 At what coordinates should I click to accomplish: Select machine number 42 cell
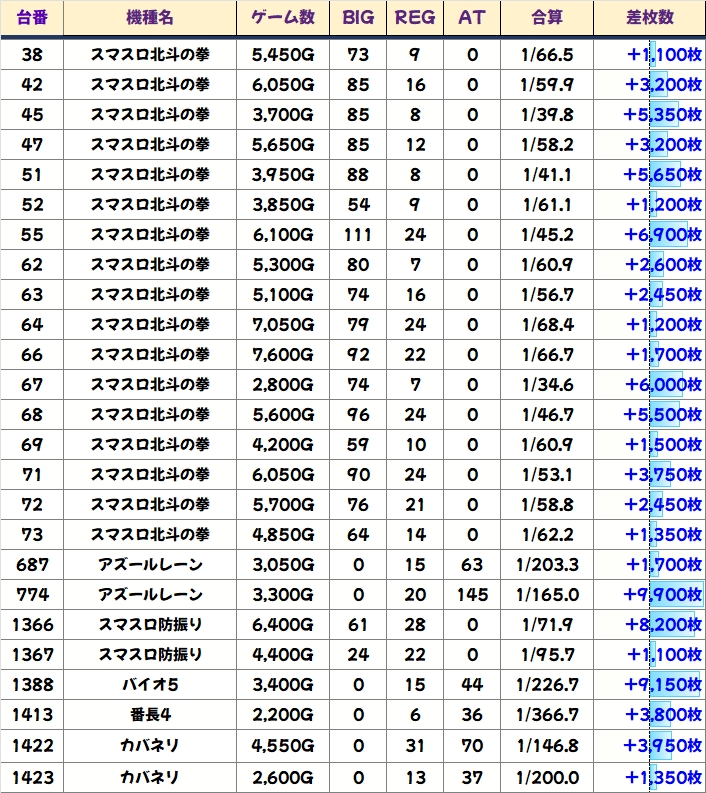(32, 84)
